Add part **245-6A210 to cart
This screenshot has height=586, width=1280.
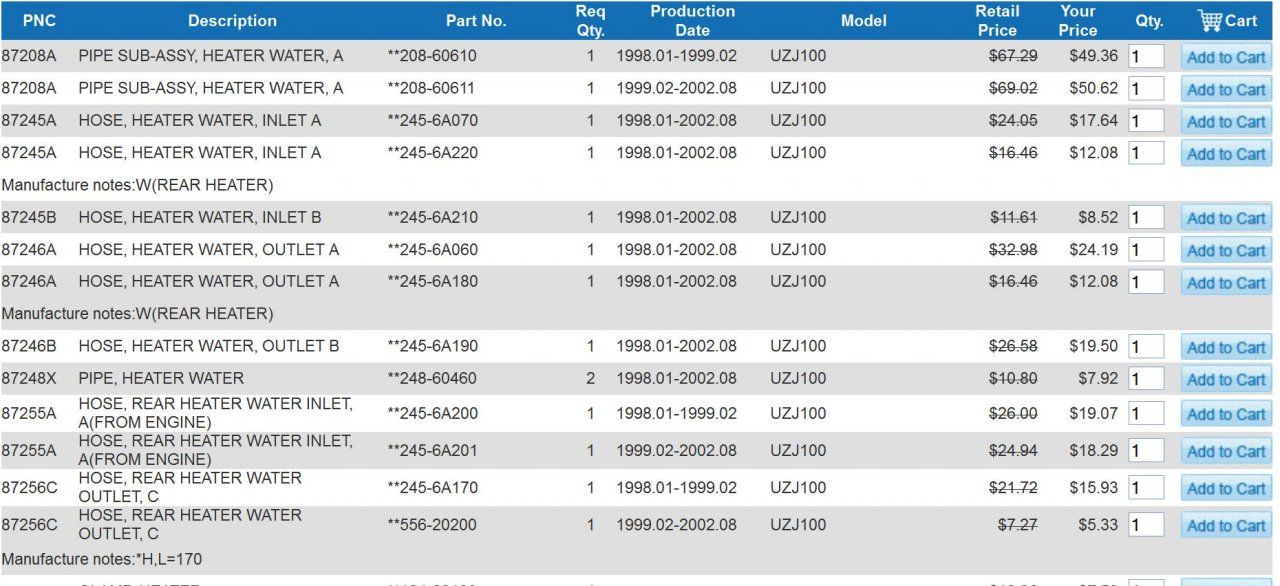[1226, 218]
